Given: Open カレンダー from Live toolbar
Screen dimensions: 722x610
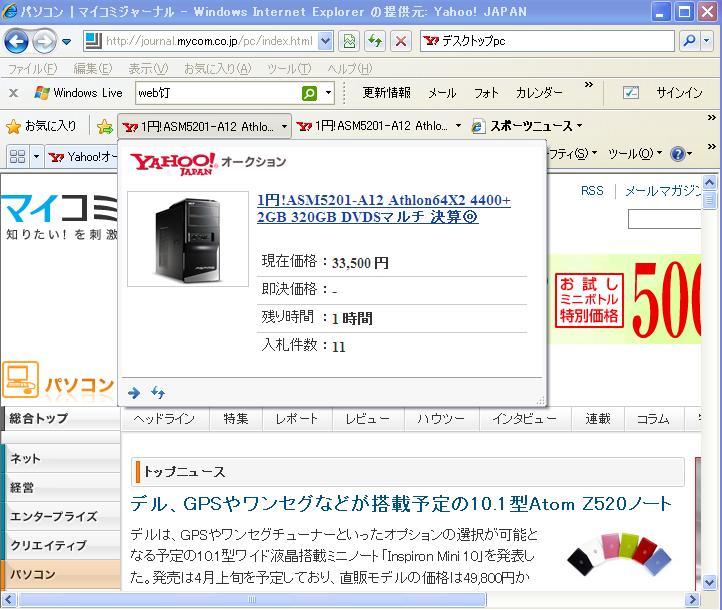Looking at the screenshot, I should 539,93.
